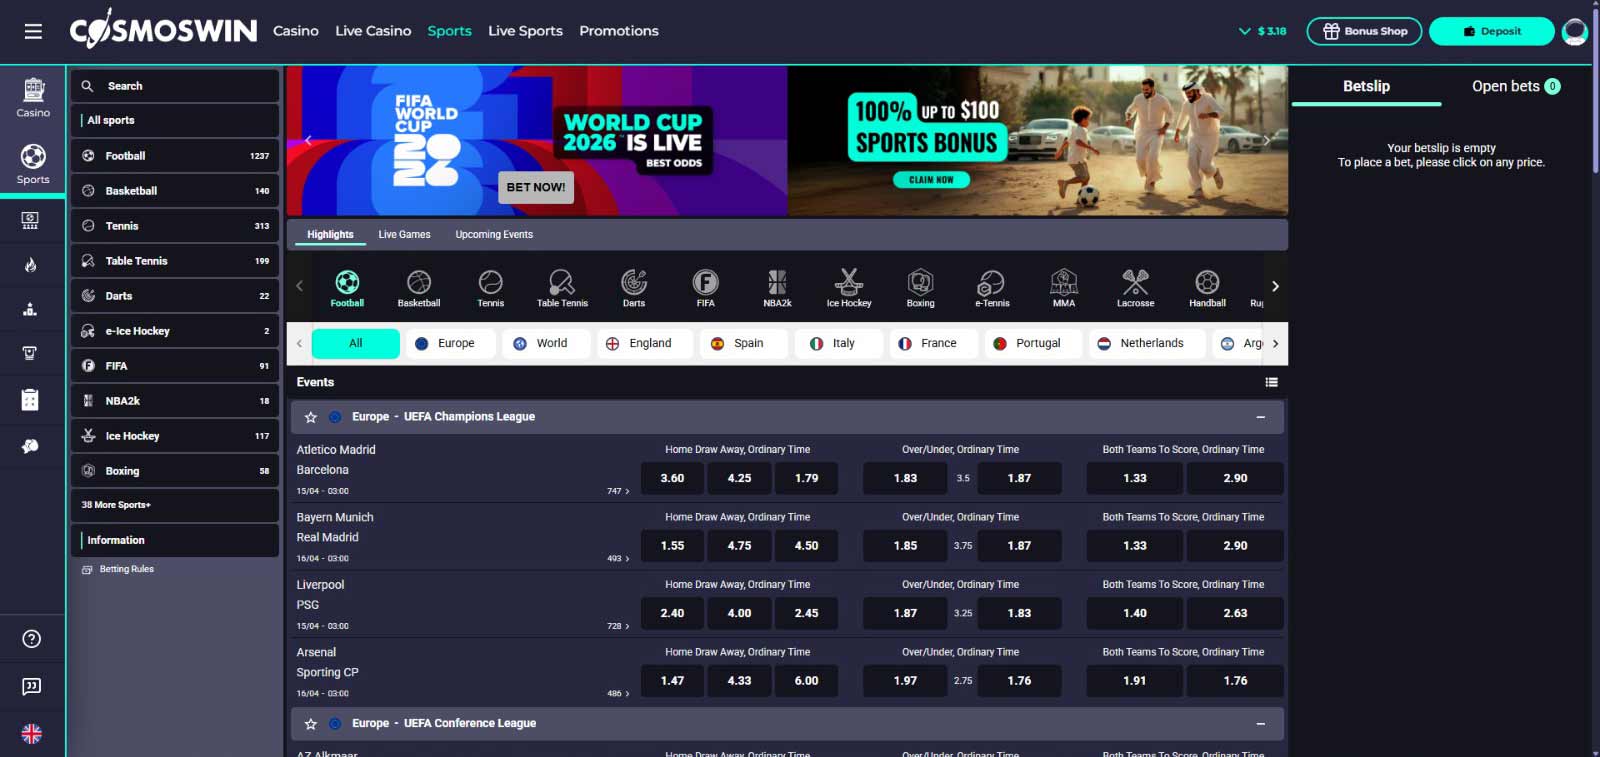This screenshot has width=1600, height=757.
Task: Open the Live Casino menu
Action: coord(373,31)
